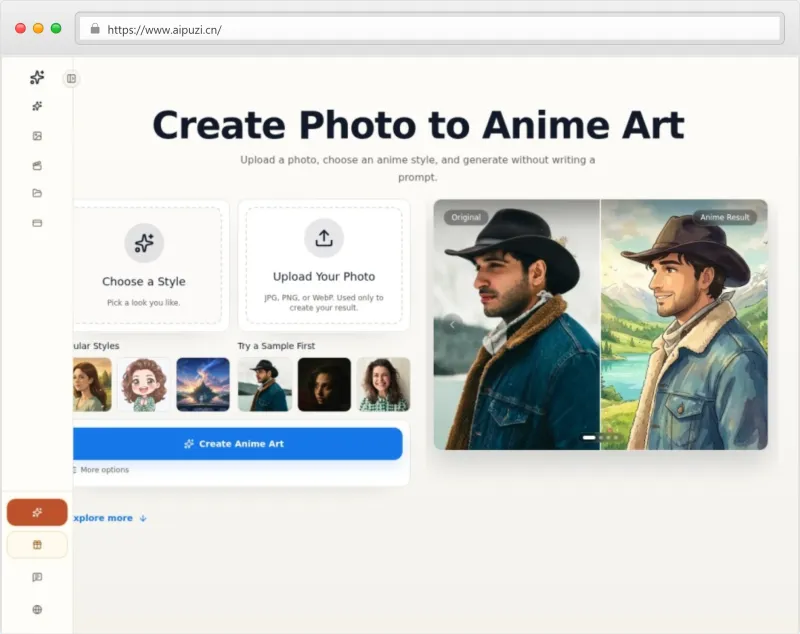Image resolution: width=800 pixels, height=634 pixels.
Task: Choose the dark portrait sample photo
Action: (x=324, y=385)
